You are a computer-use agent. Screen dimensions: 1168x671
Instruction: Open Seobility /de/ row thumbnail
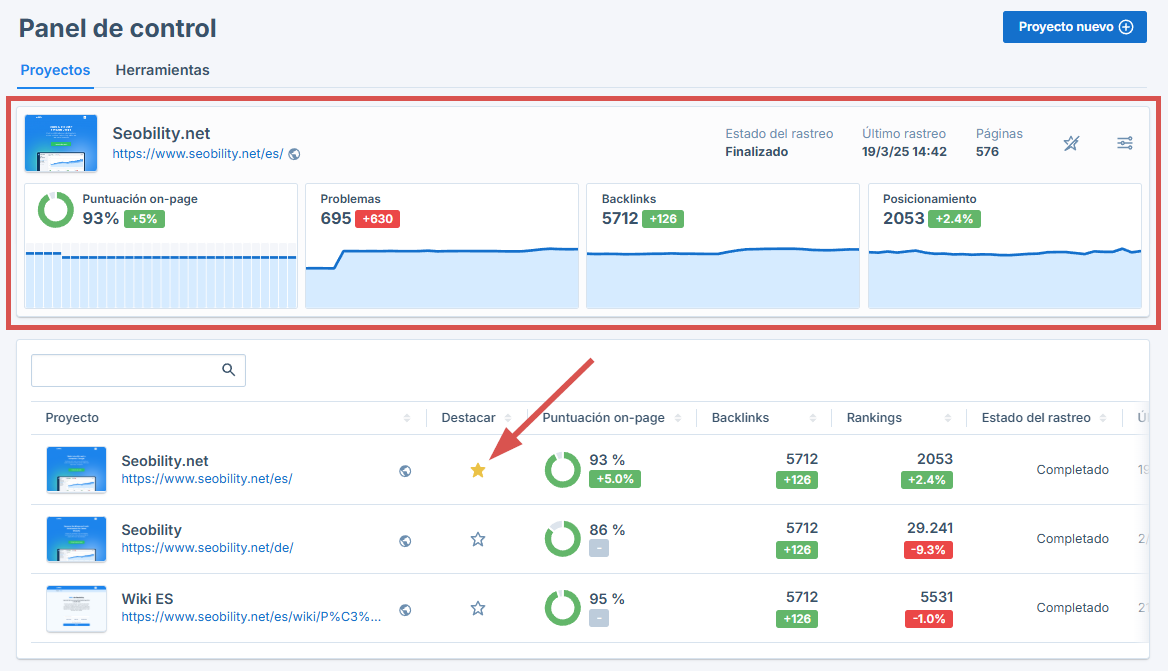(x=76, y=539)
